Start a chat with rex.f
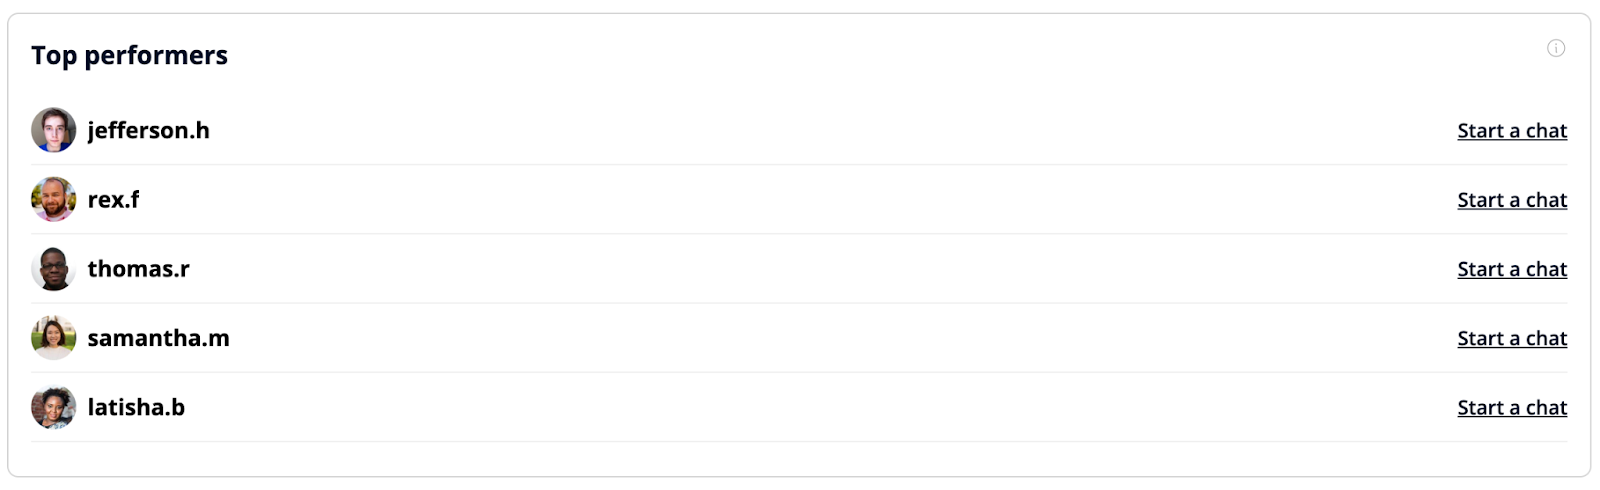Screen dimensions: 1600x490 (1511, 200)
